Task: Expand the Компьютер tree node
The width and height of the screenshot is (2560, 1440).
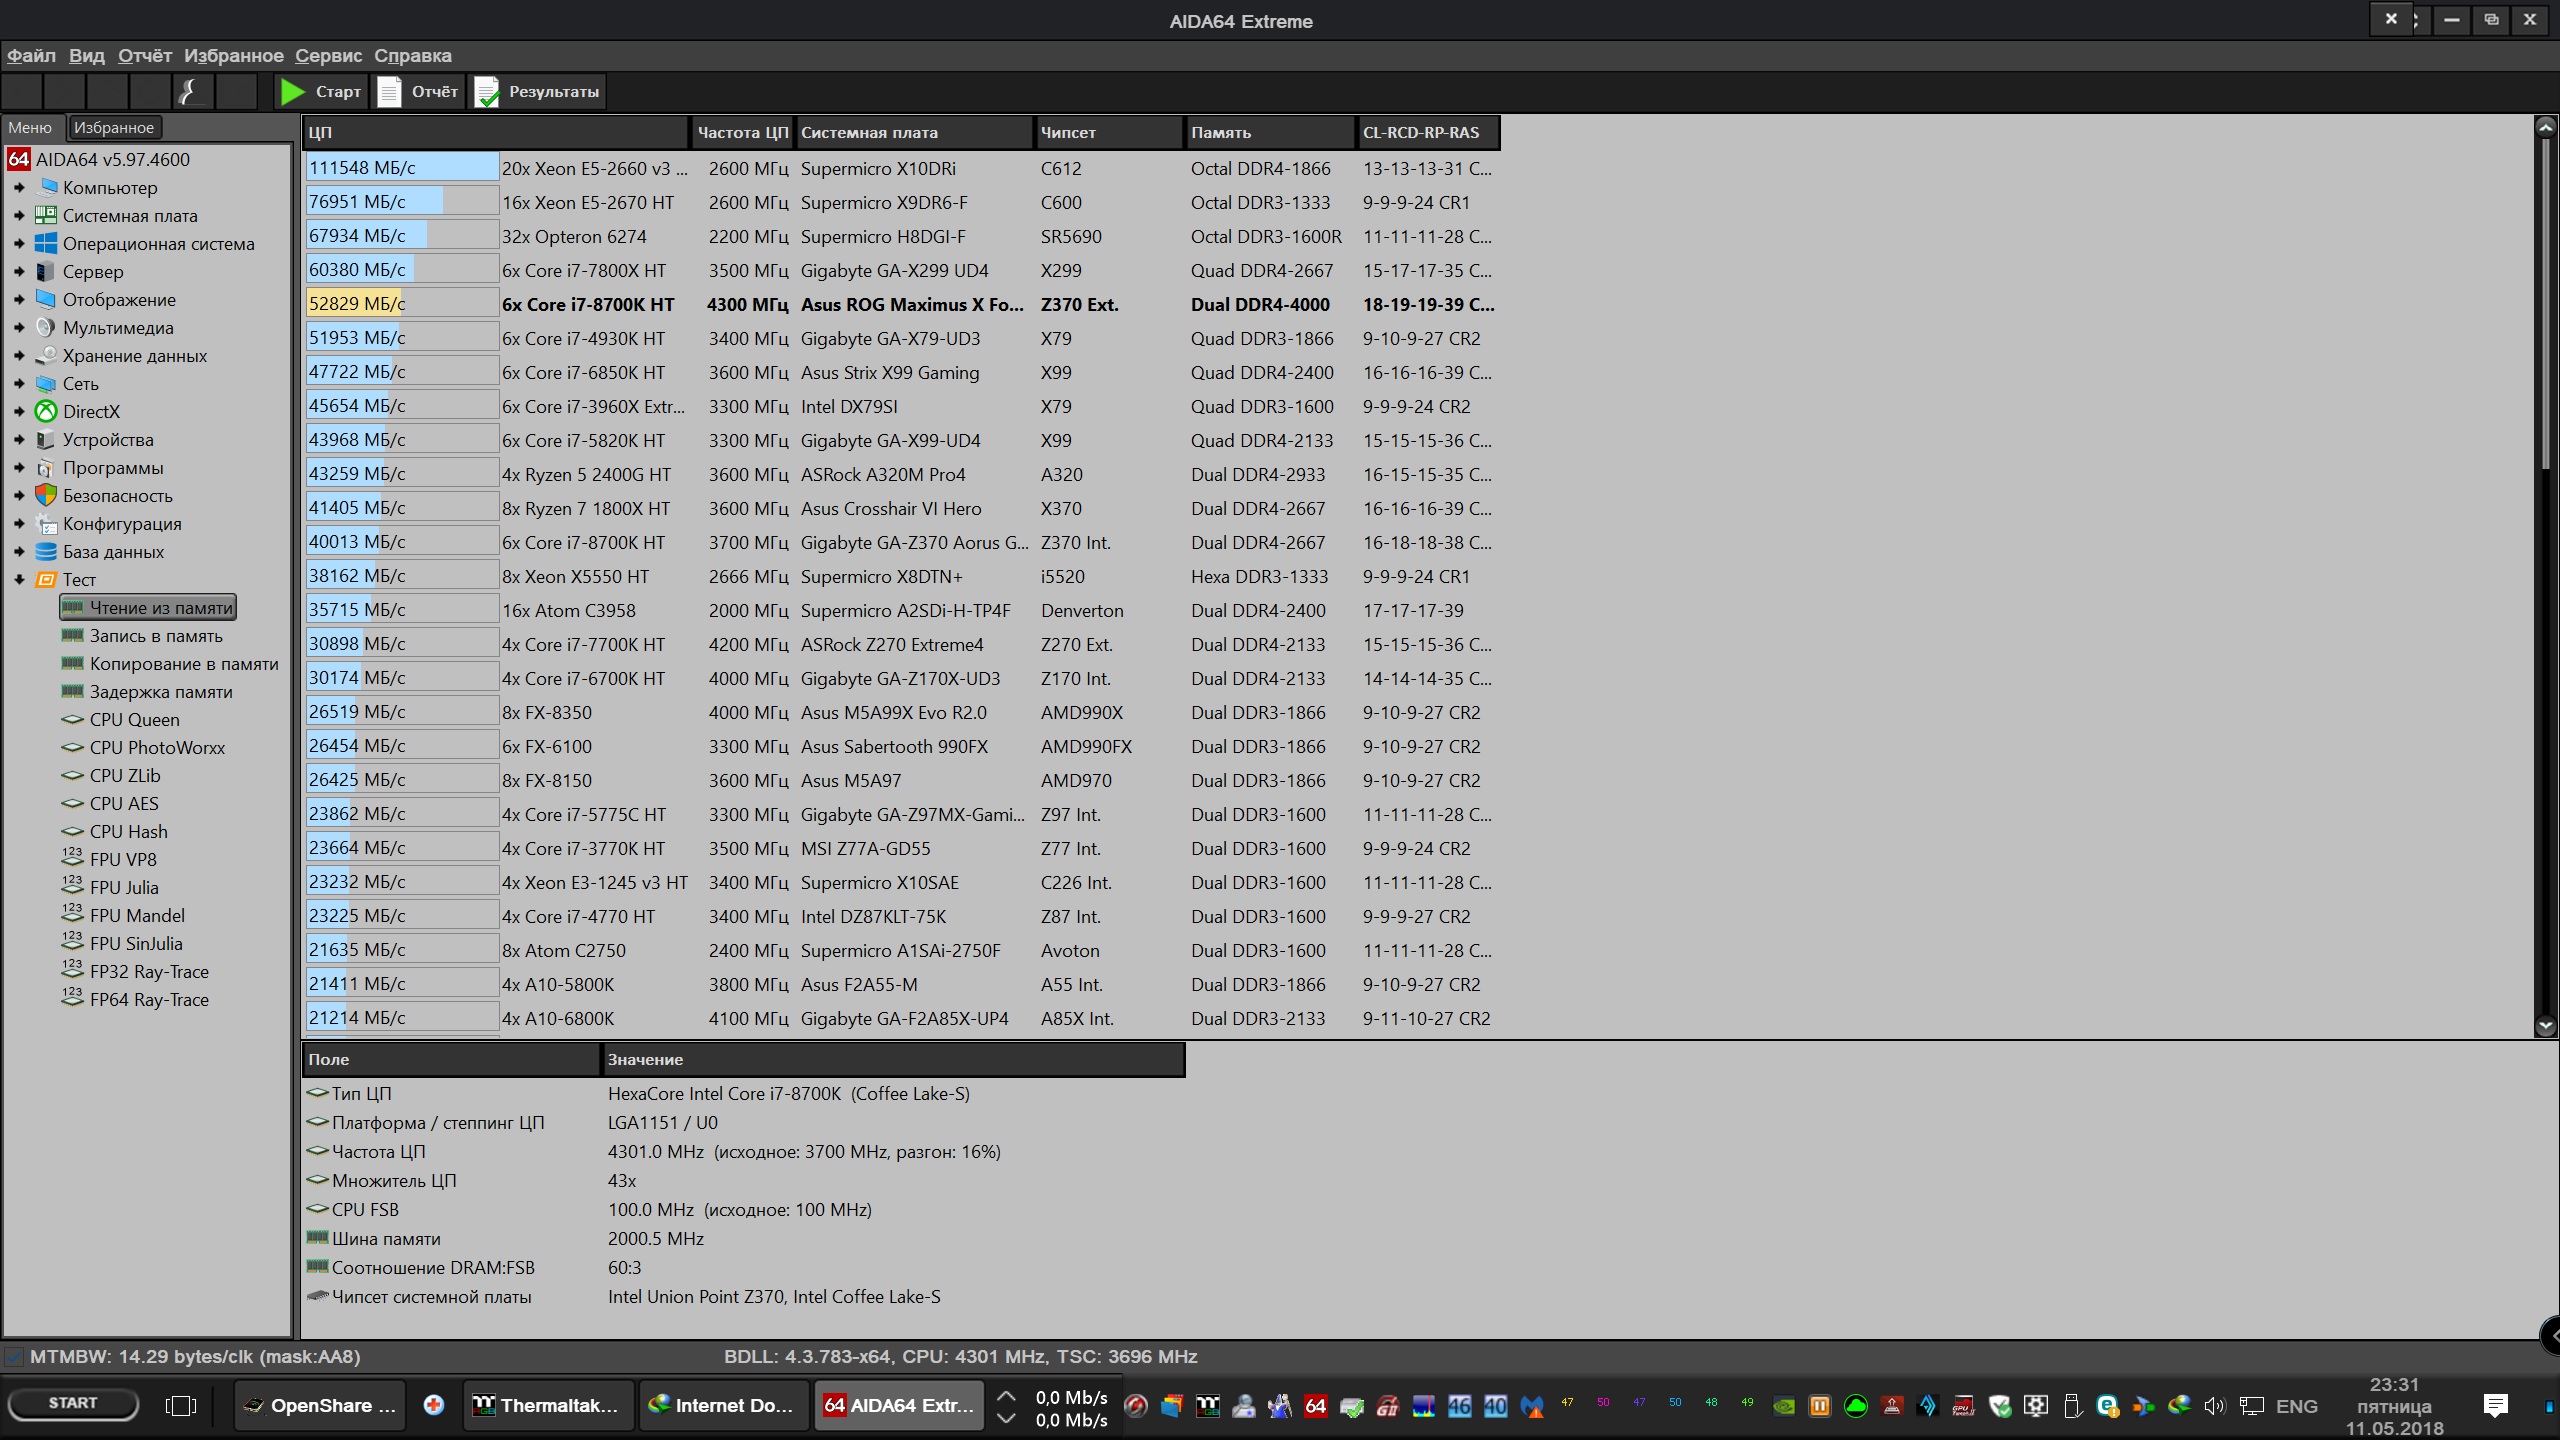Action: tap(19, 188)
